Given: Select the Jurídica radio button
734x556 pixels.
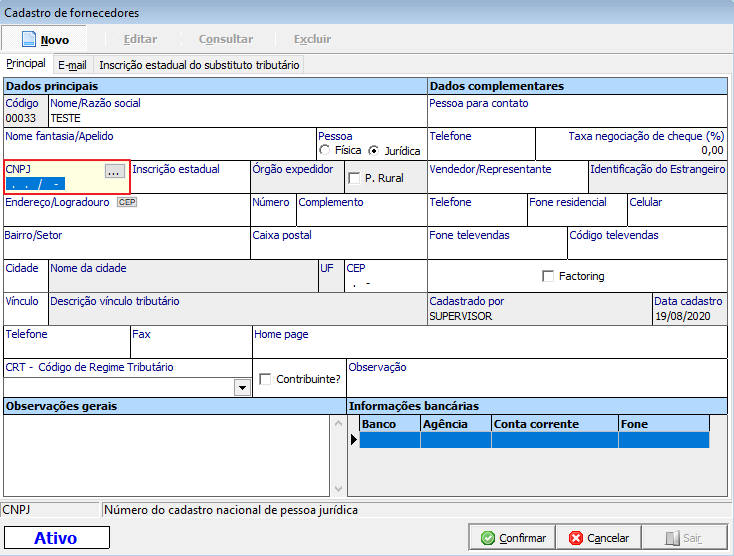Looking at the screenshot, I should pos(374,151).
